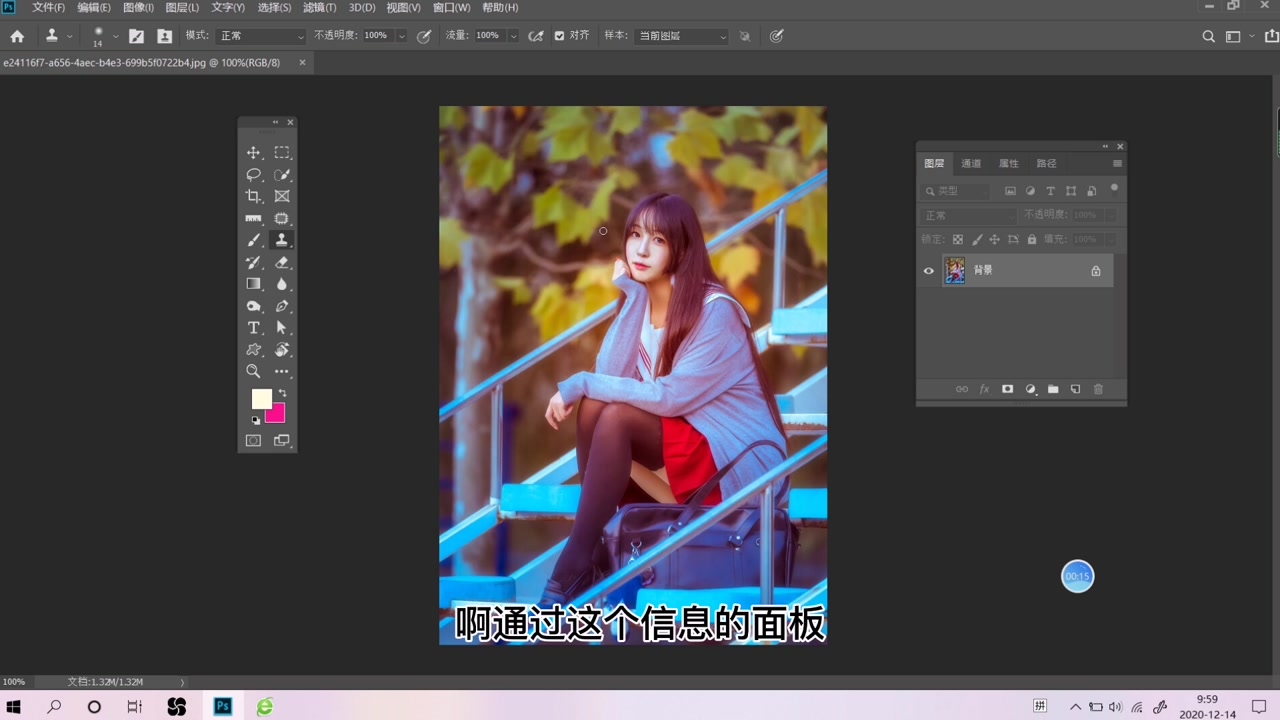
Task: Toggle pixel layer filter in Layers panel
Action: 1010,191
